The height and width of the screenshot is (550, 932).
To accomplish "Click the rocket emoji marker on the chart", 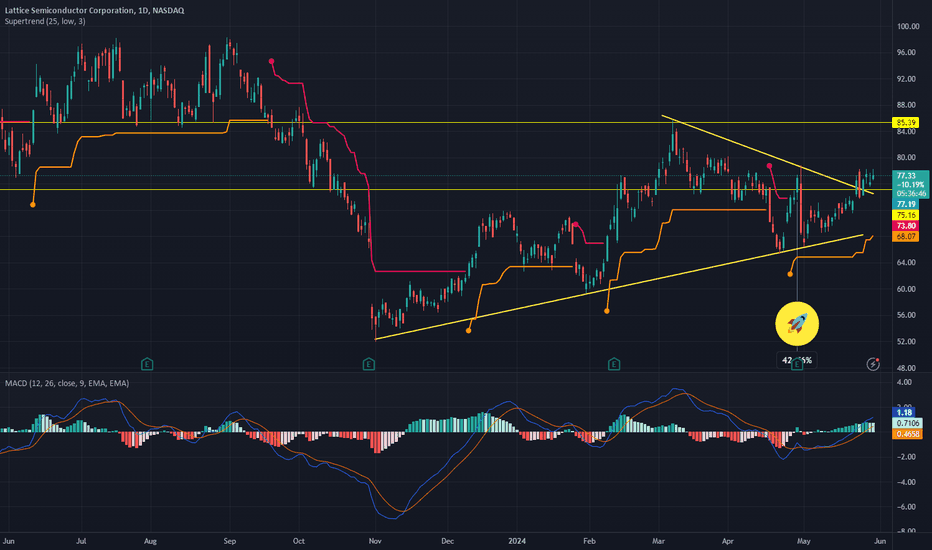I will 797,324.
